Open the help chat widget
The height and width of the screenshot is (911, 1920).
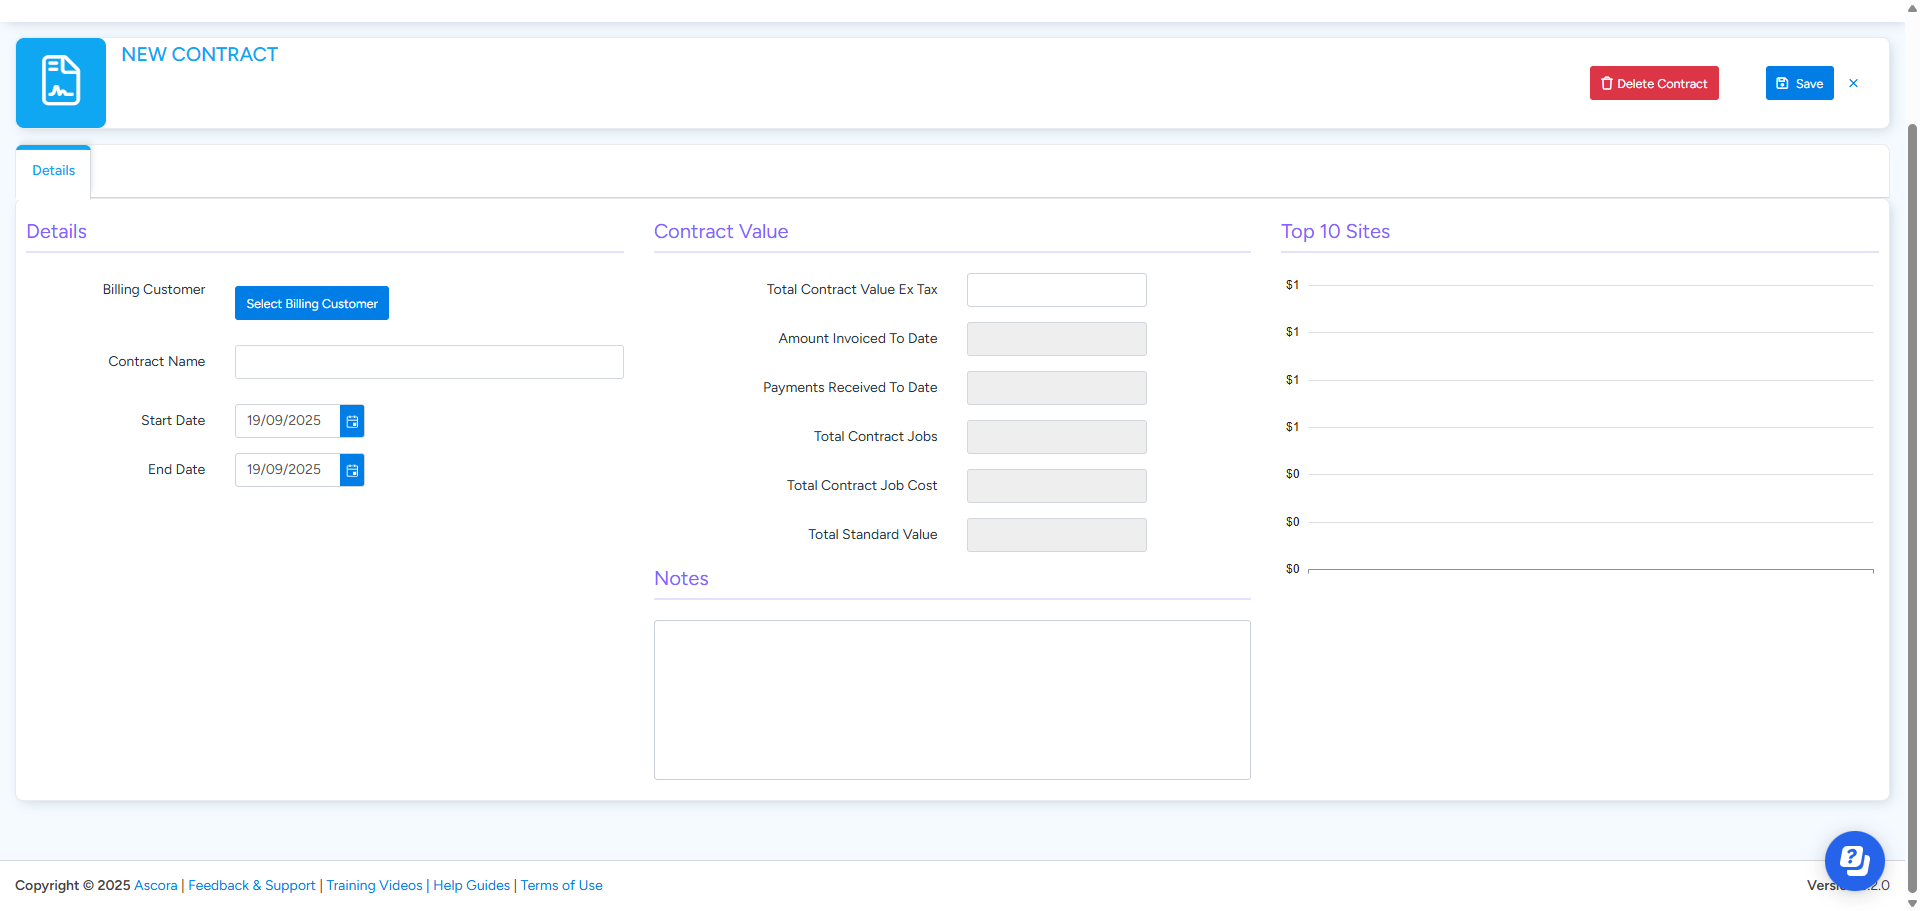pos(1854,860)
